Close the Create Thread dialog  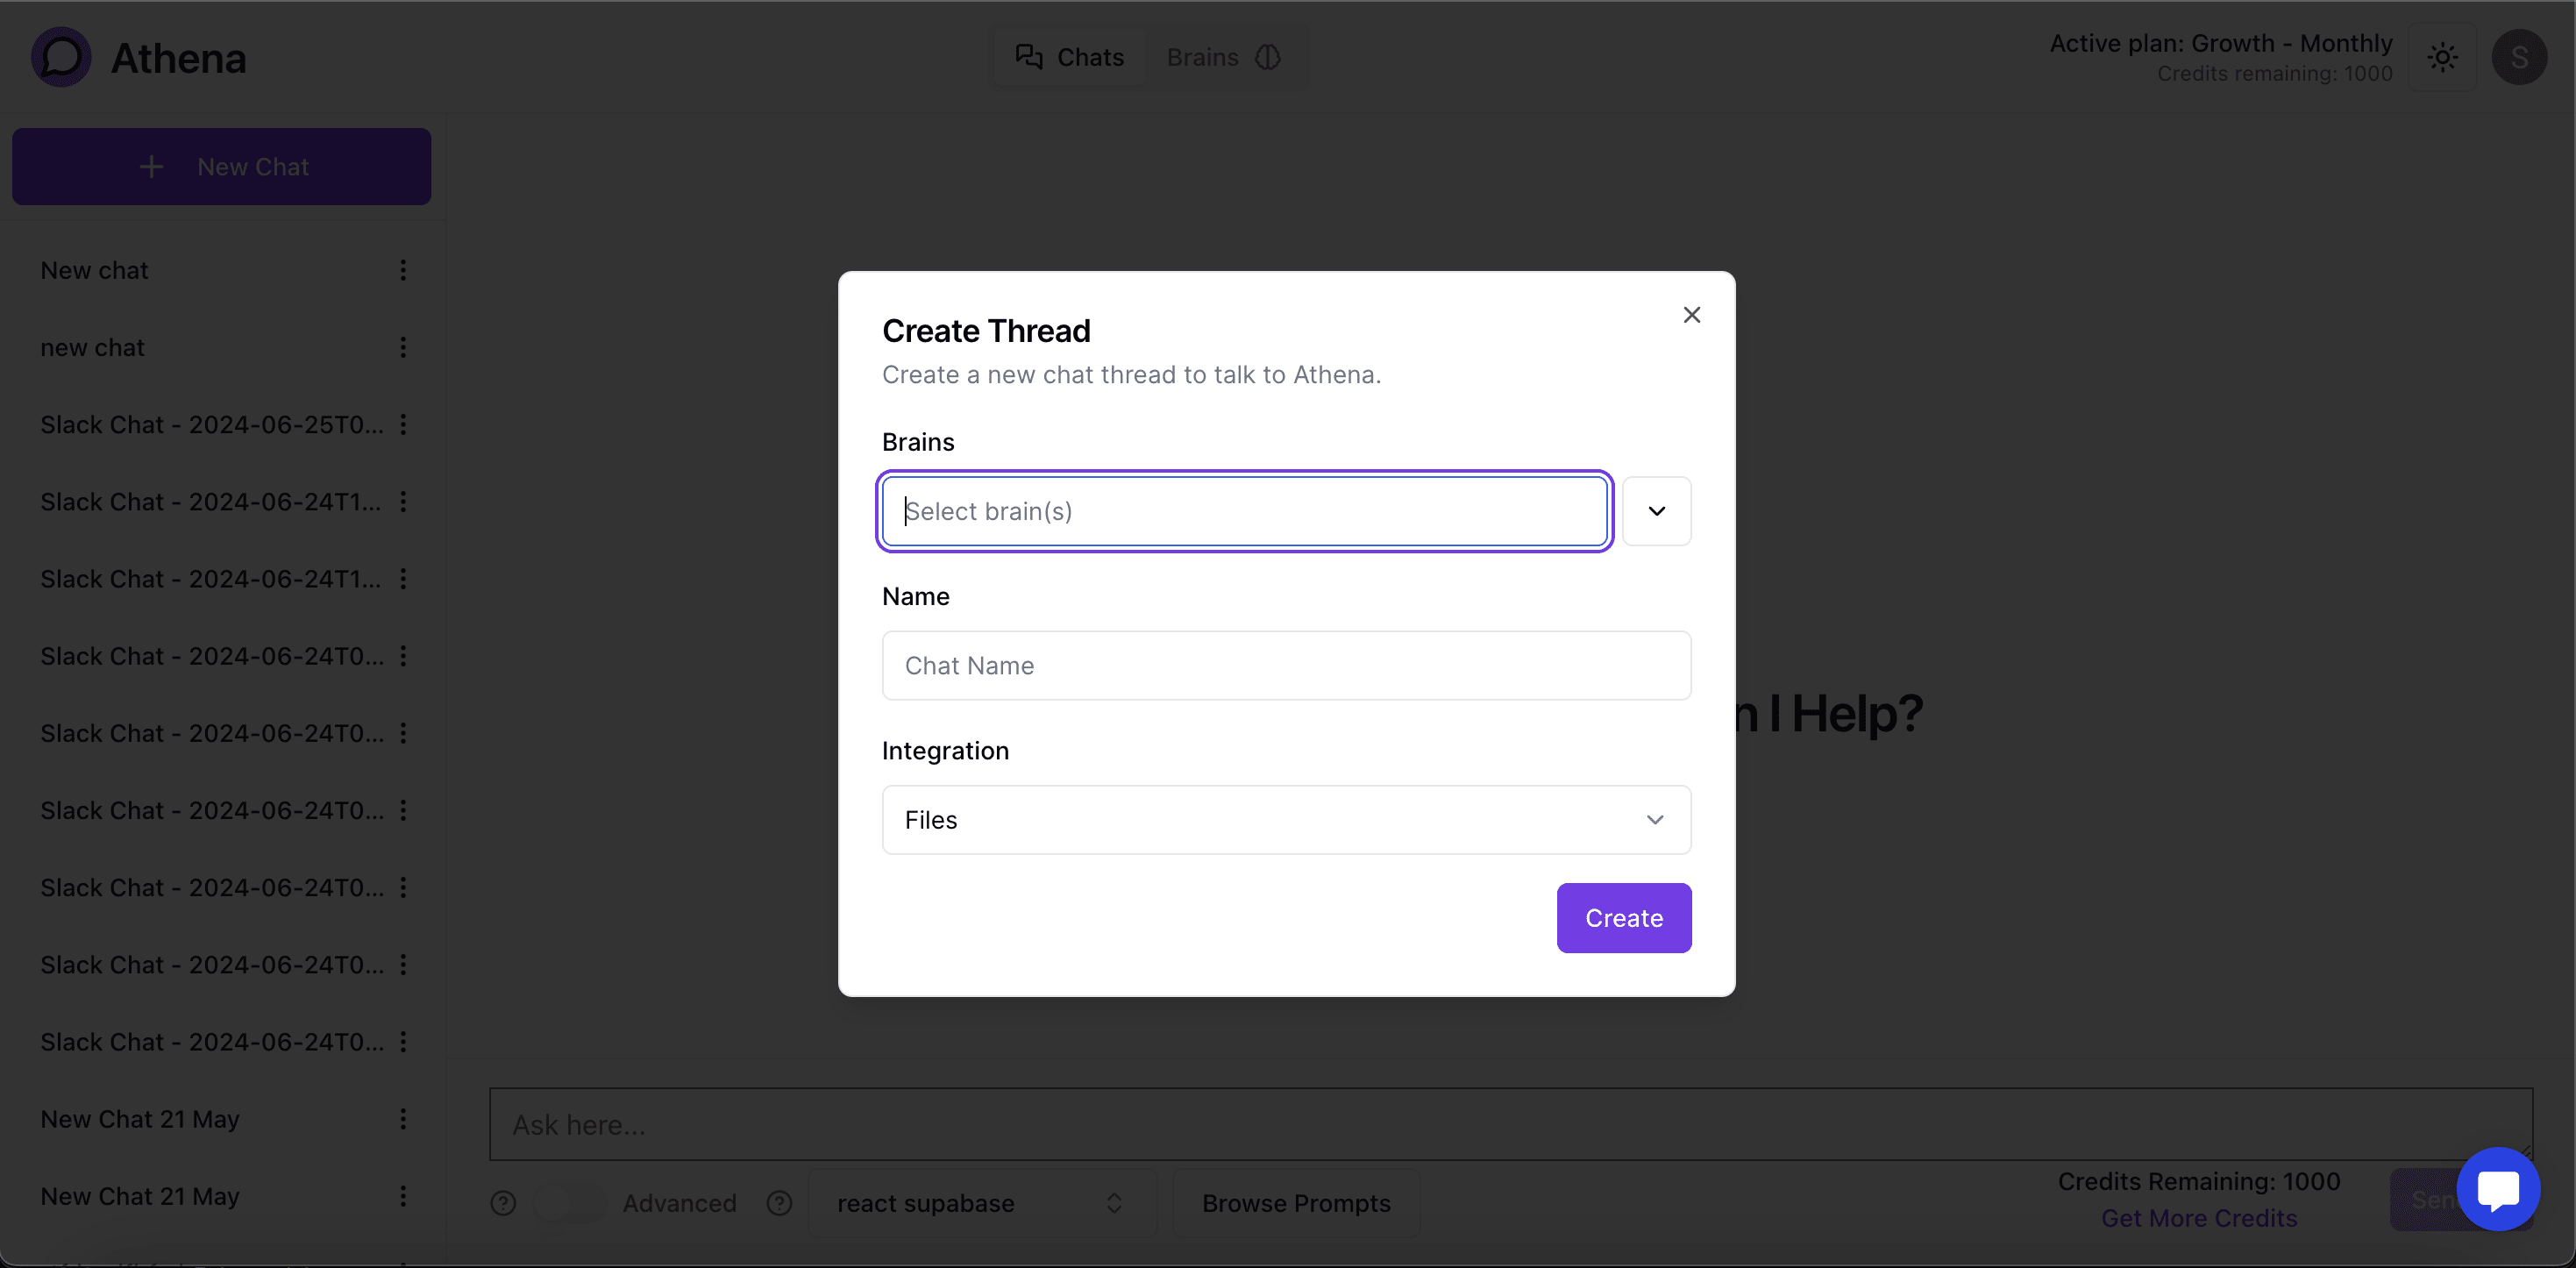tap(1691, 315)
